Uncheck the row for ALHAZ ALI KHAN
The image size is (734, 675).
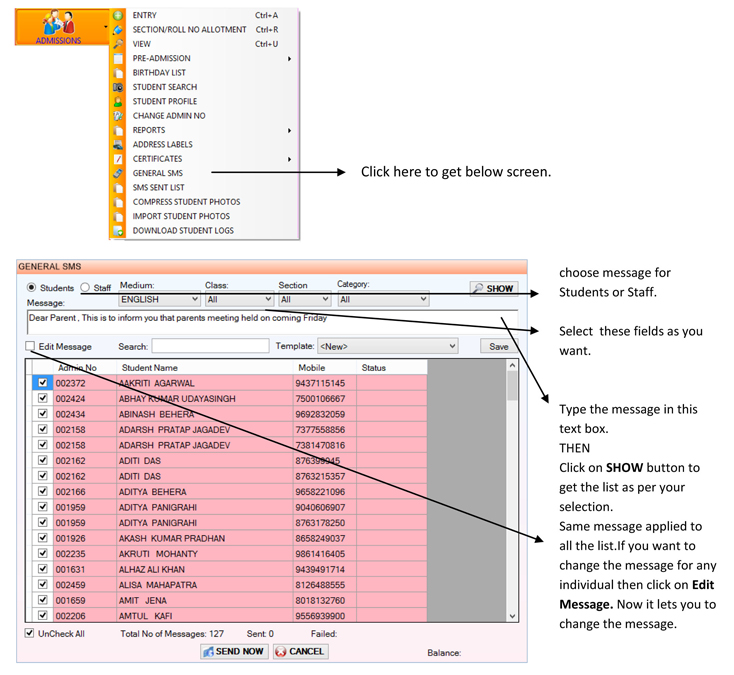tap(43, 569)
